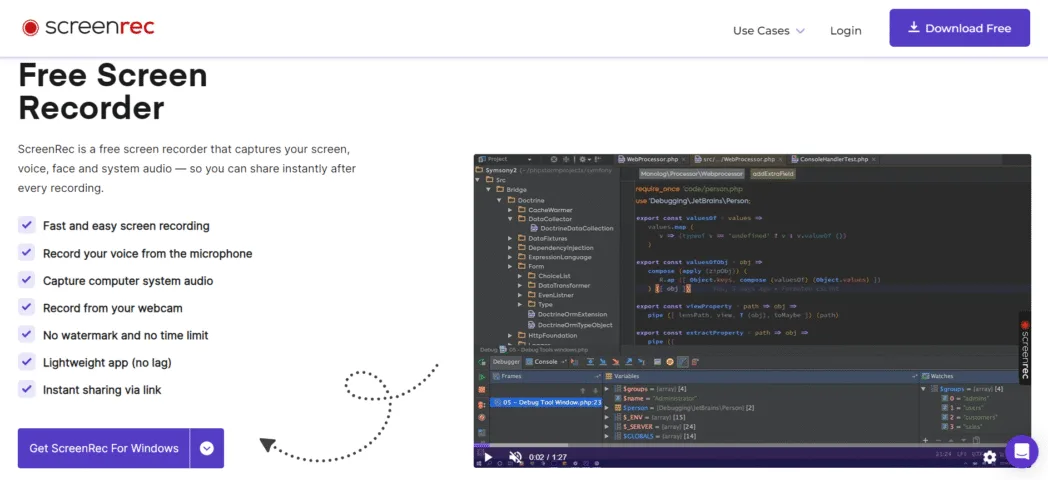Click the ScreenRec side tab on the video
Screen dimensions: 1048x480
1024,347
